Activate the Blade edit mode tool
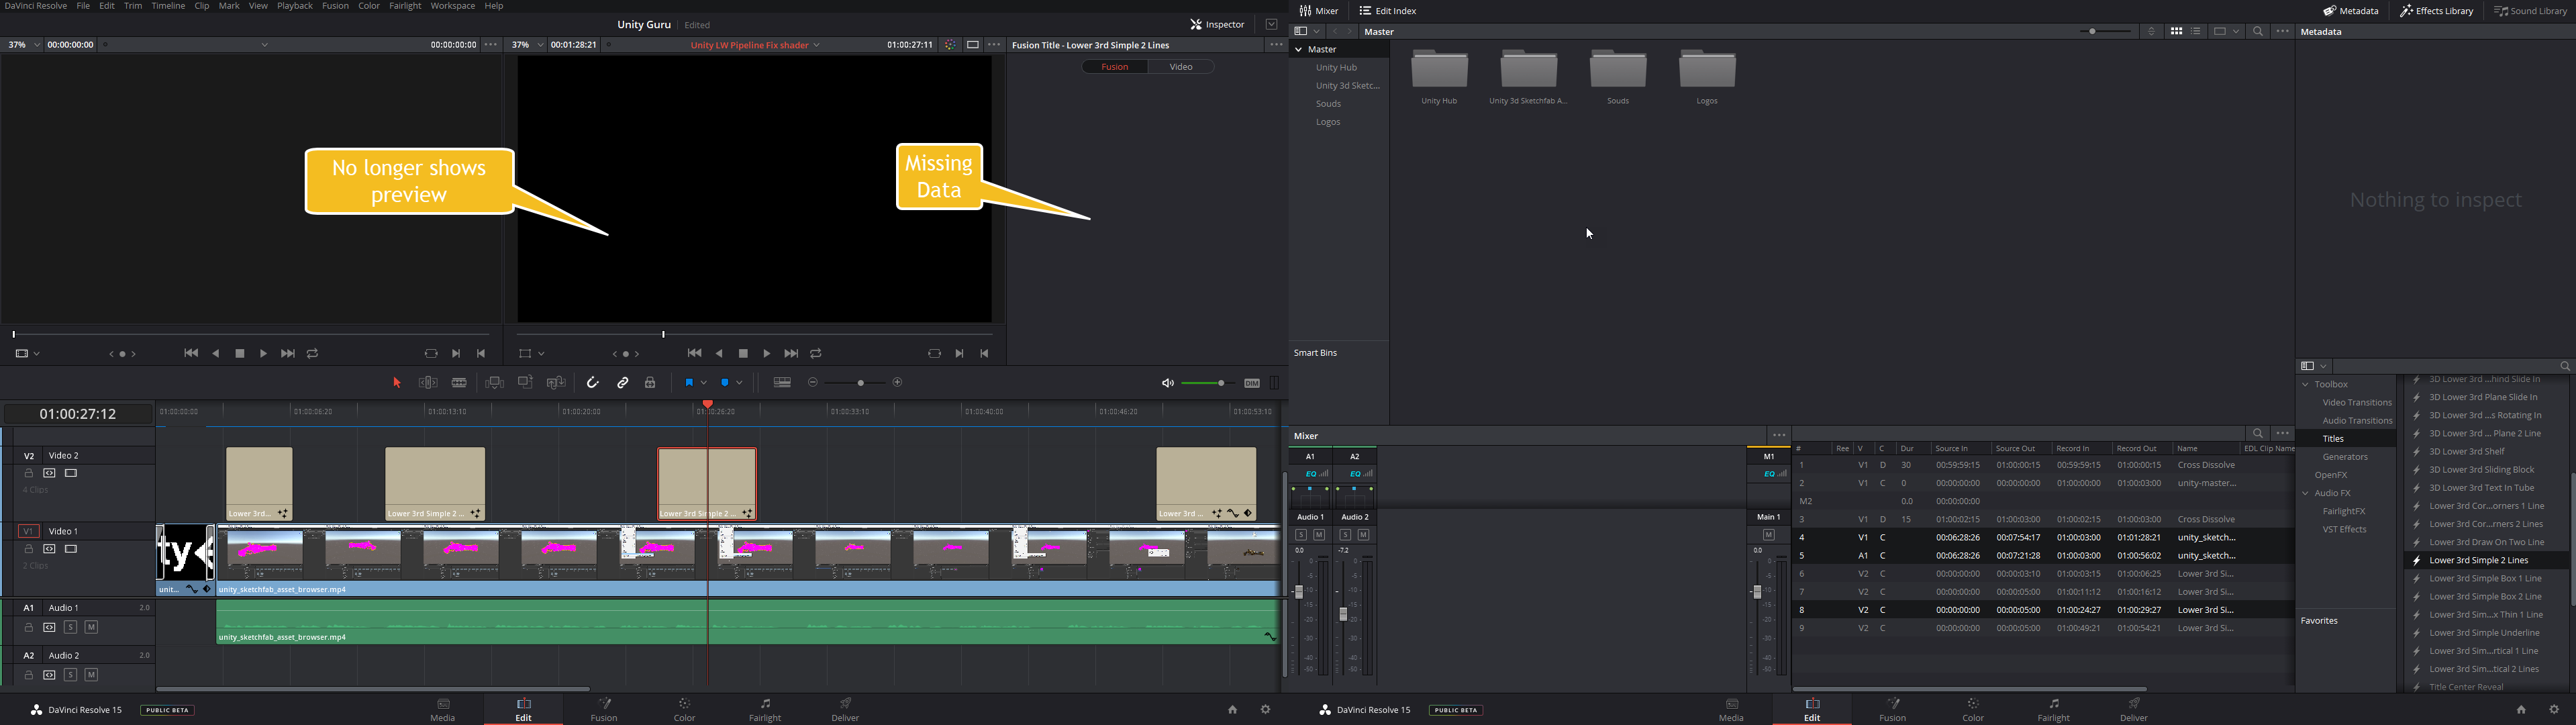Image resolution: width=2576 pixels, height=725 pixels. (x=459, y=383)
